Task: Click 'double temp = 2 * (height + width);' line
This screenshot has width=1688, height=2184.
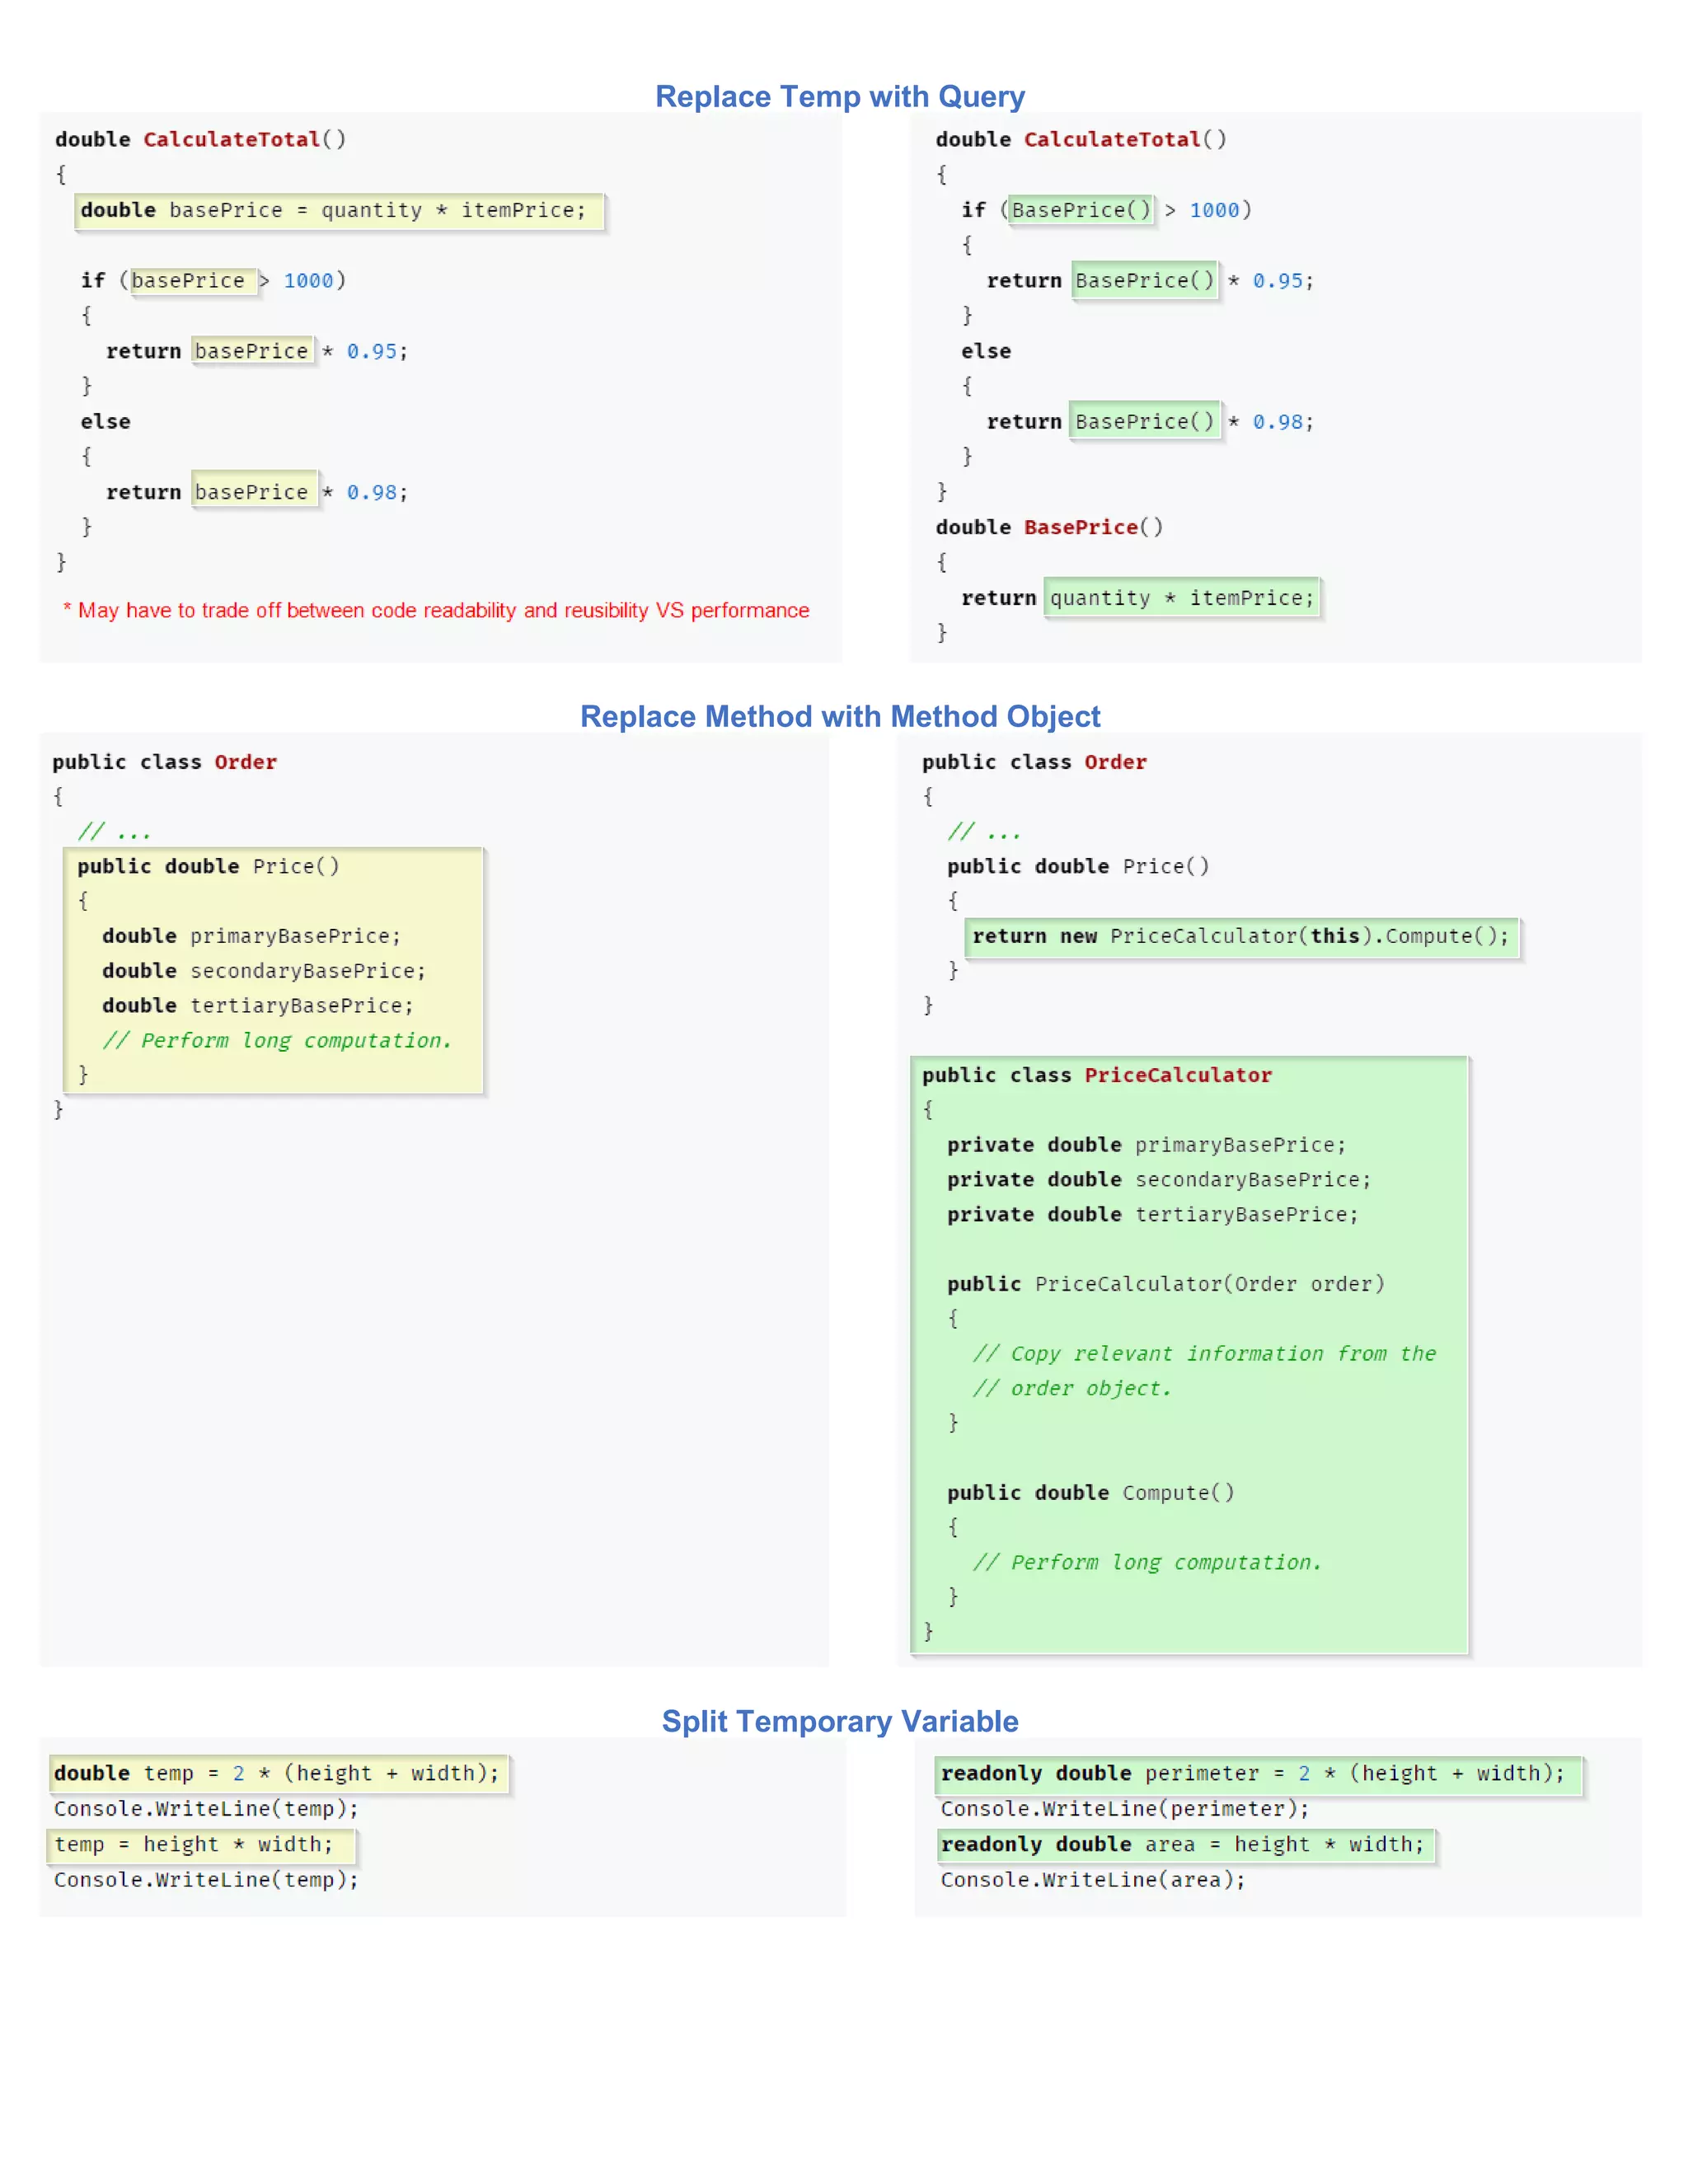Action: click(278, 1774)
